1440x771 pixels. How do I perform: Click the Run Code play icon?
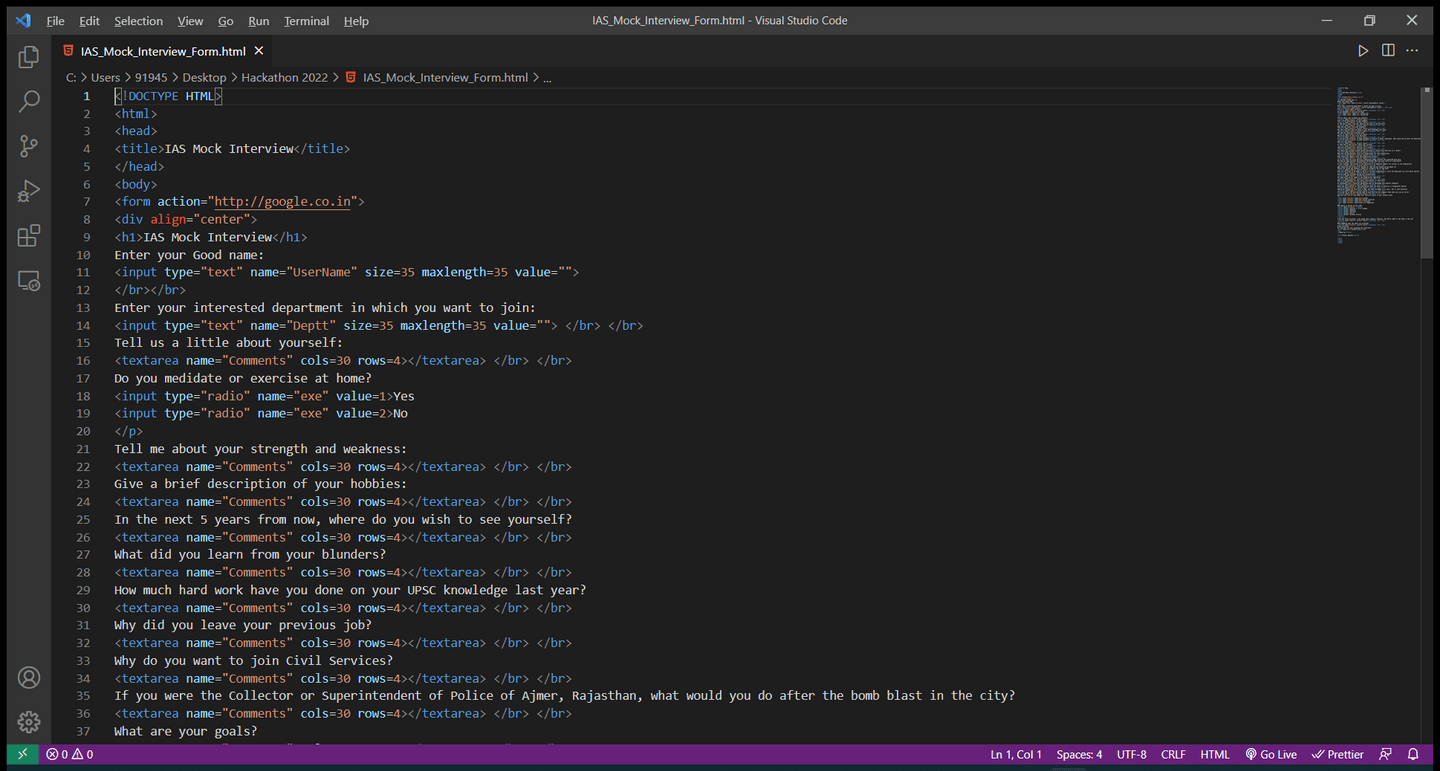(x=1363, y=51)
